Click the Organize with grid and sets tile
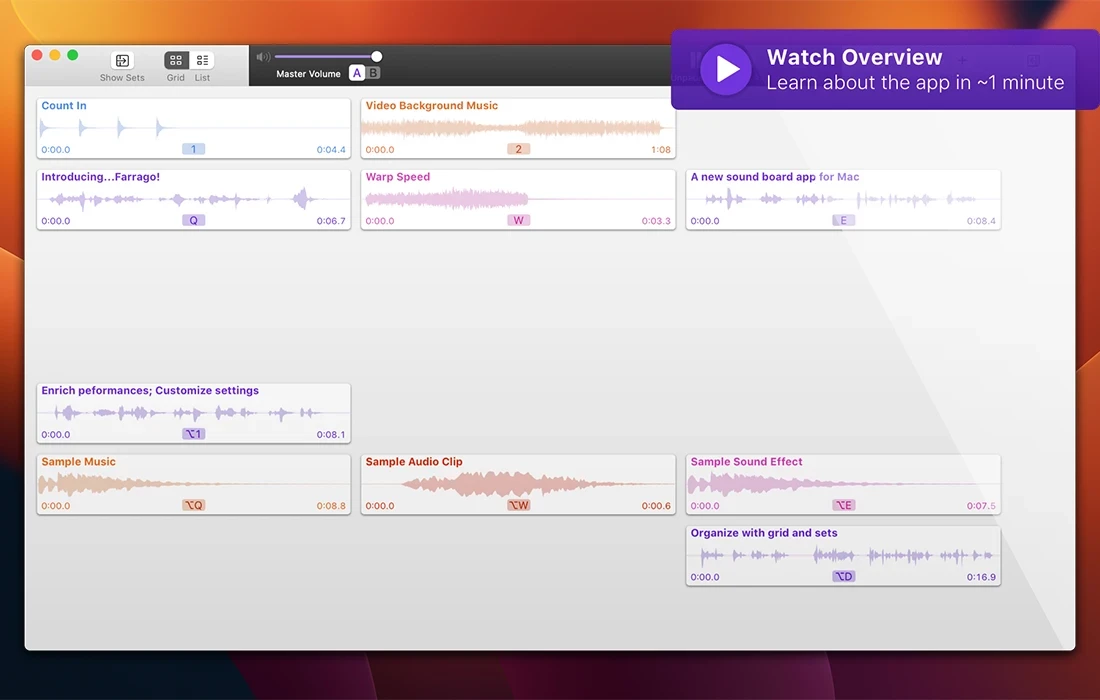This screenshot has height=700, width=1100. pyautogui.click(x=842, y=555)
